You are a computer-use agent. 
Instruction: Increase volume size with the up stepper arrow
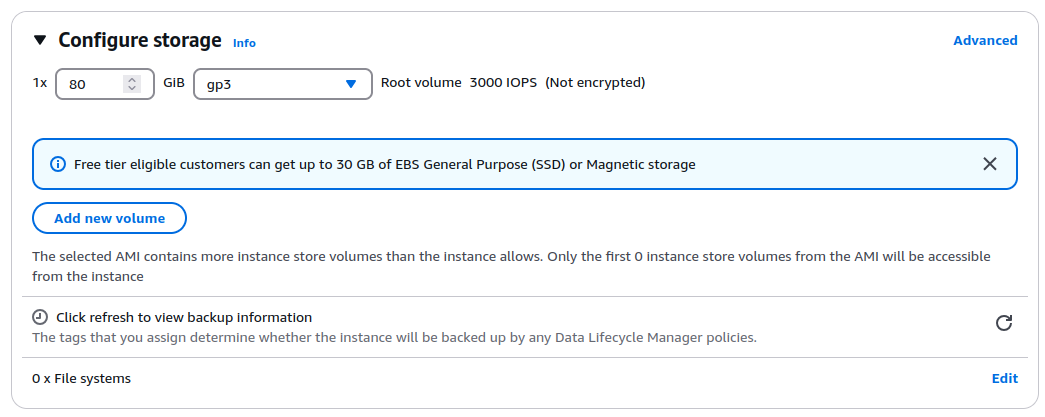click(132, 80)
